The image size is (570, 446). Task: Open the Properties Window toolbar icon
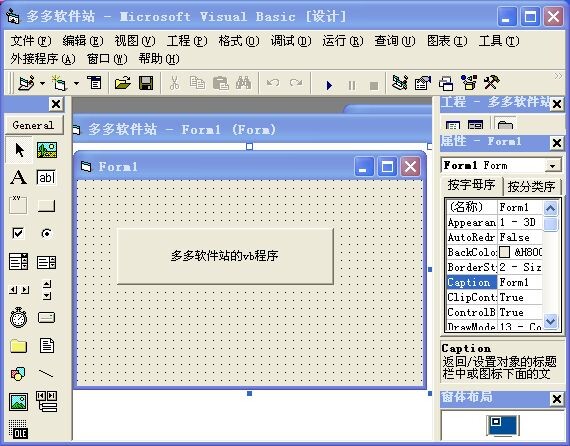(423, 83)
